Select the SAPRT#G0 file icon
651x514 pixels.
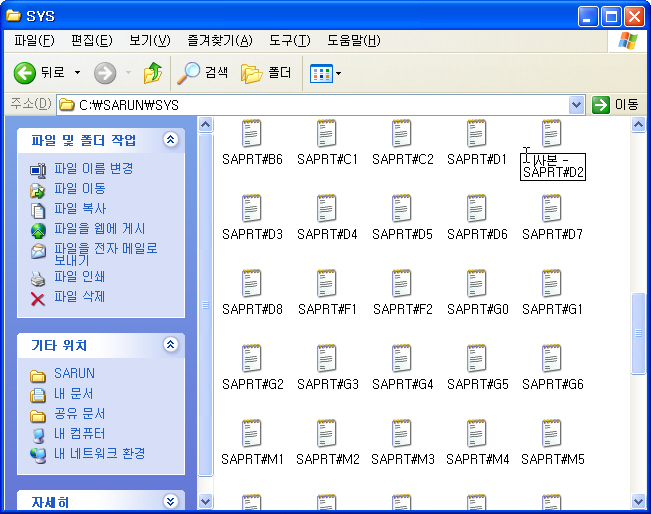click(477, 283)
